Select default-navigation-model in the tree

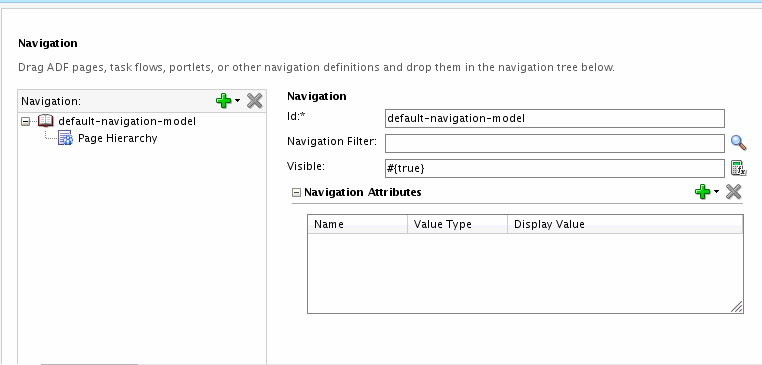point(127,121)
